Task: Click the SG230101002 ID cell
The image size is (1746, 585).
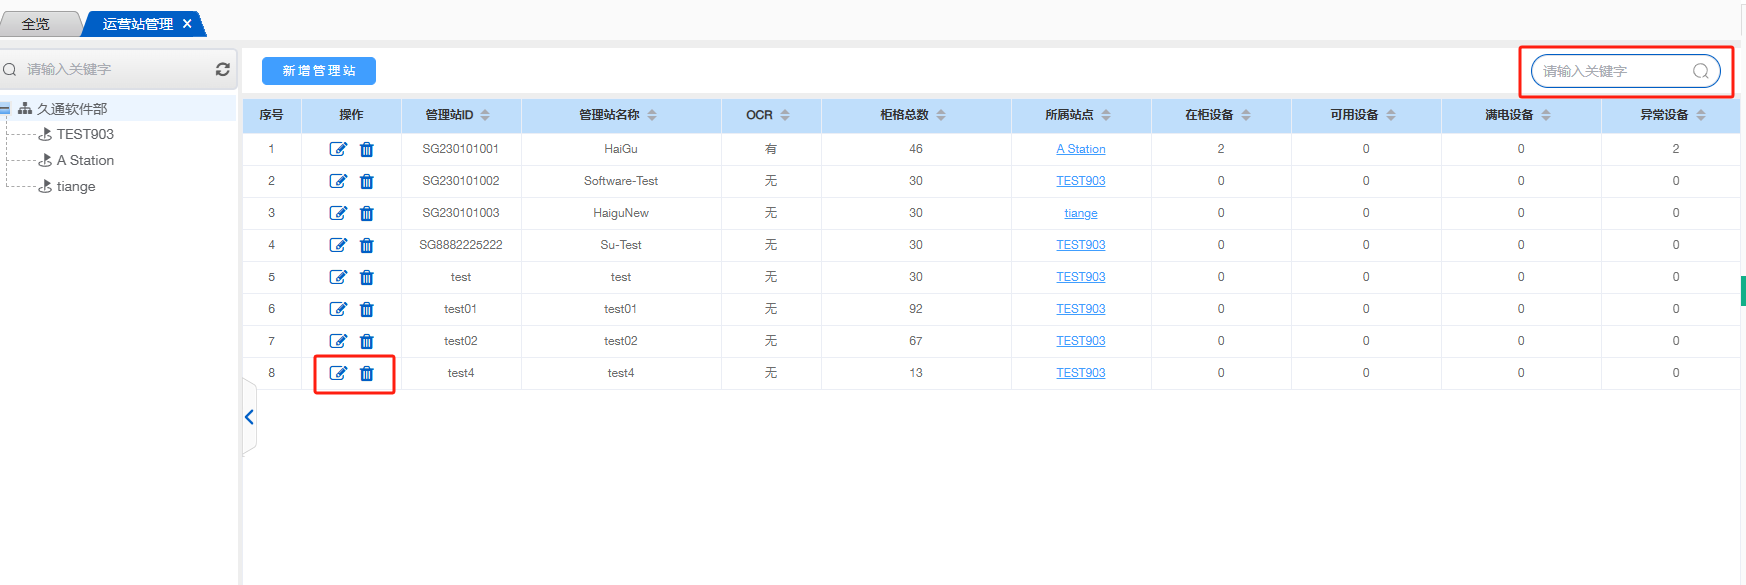Action: click(x=461, y=181)
